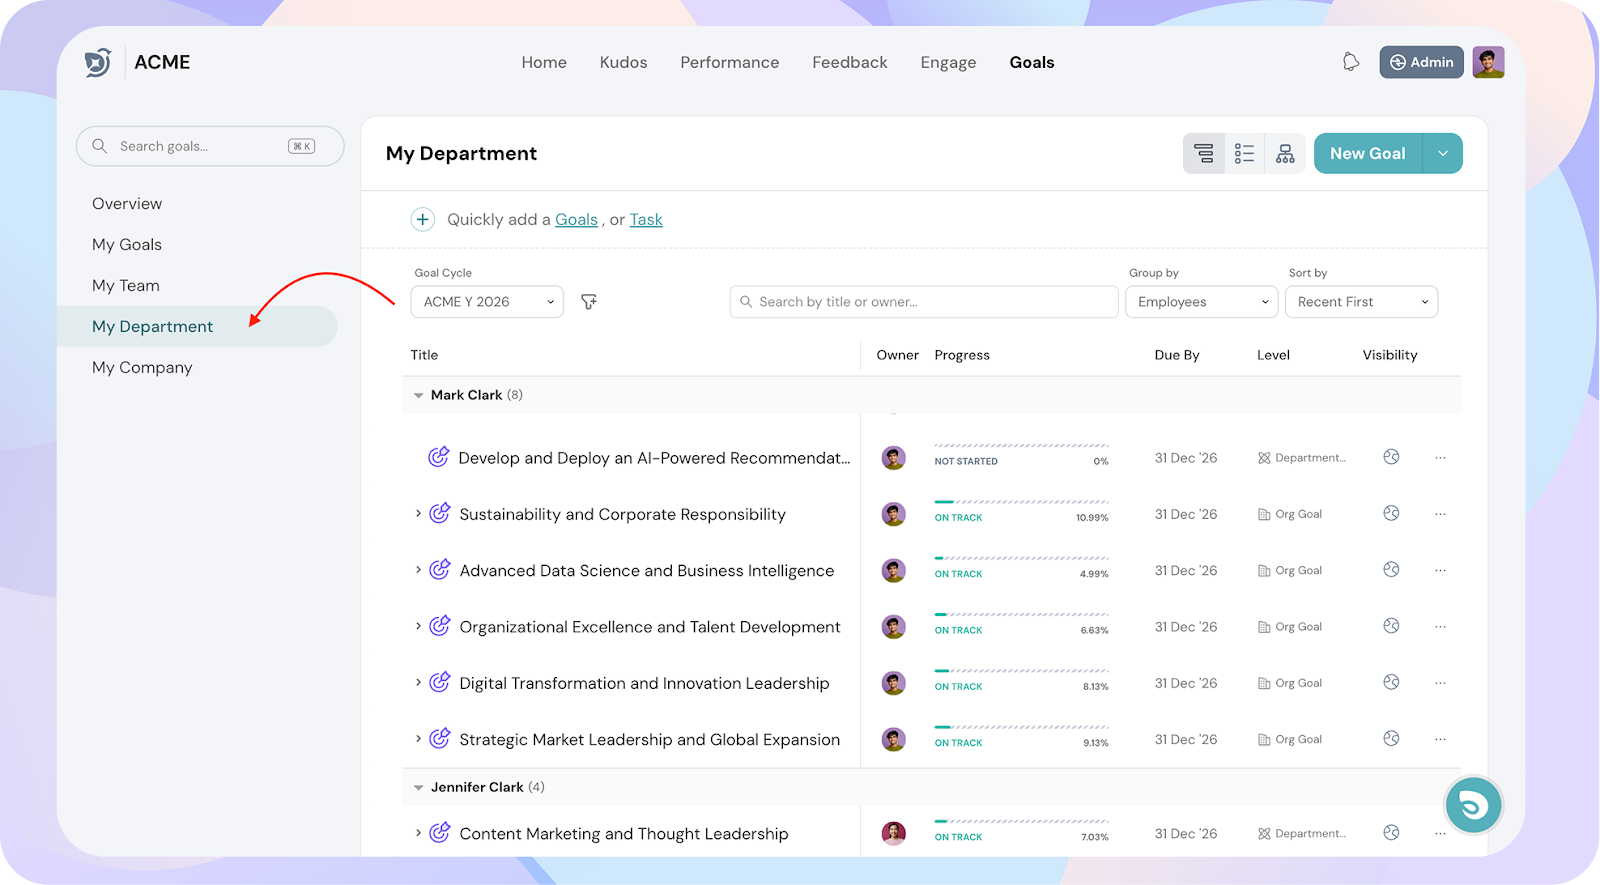Click visibility icon for Develop and Deploy row
Image resolution: width=1600 pixels, height=885 pixels.
click(x=1391, y=457)
